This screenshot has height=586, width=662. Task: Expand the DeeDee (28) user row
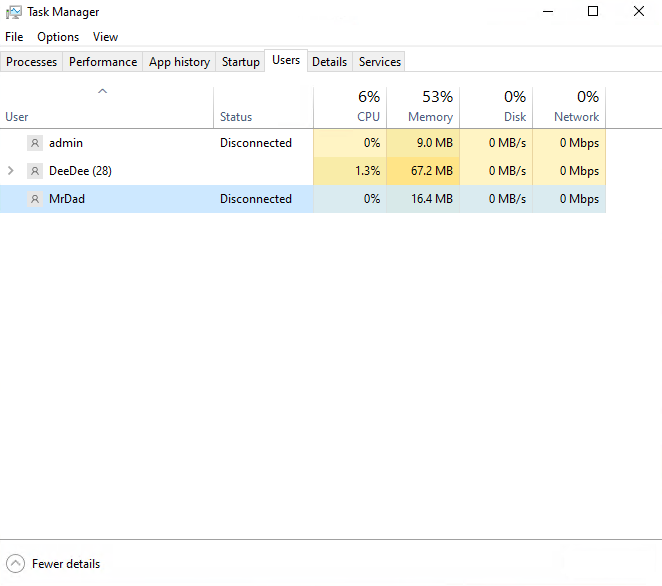11,171
